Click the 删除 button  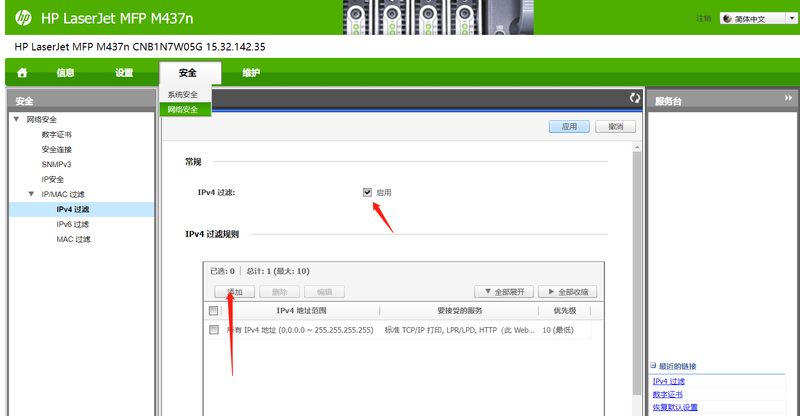279,292
